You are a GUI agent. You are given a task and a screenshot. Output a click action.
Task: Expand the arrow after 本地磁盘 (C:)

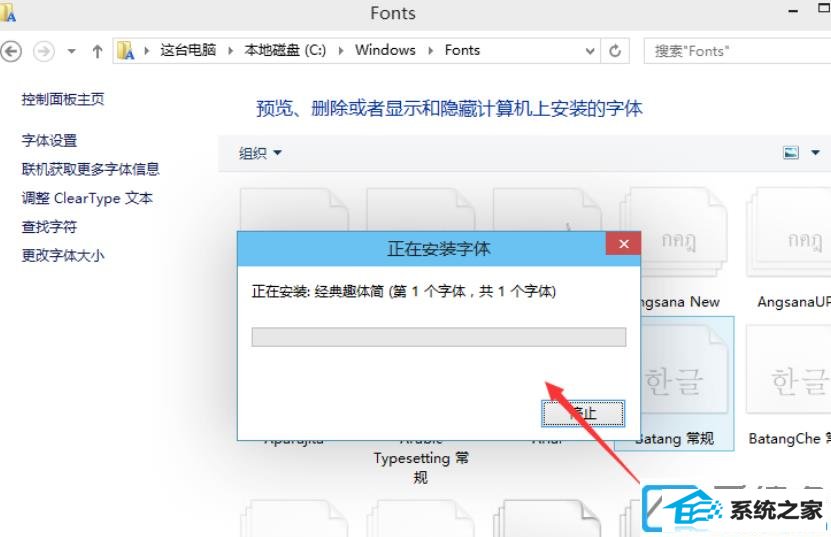point(341,50)
